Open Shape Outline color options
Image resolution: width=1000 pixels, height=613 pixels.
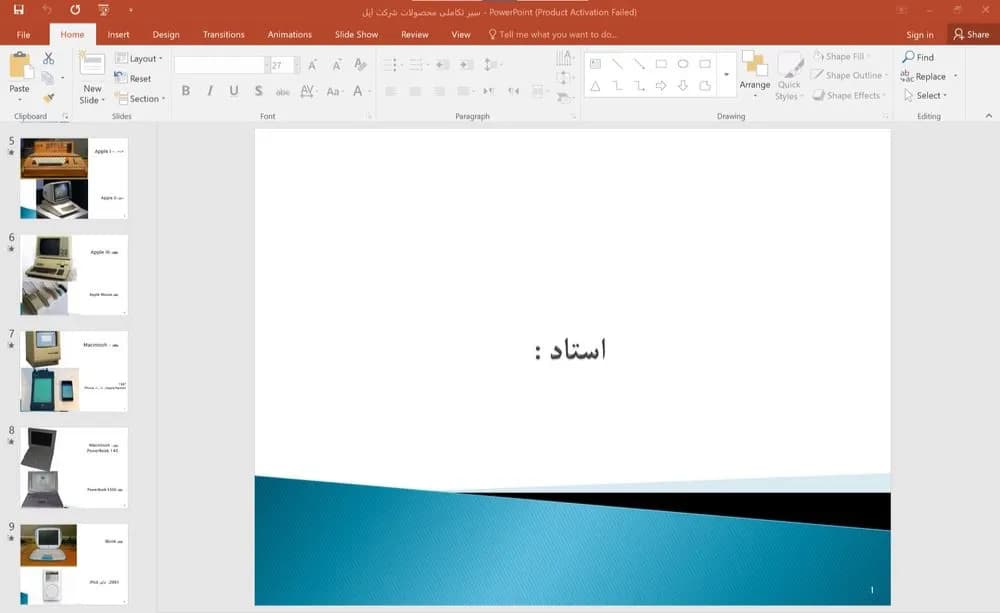click(x=849, y=75)
